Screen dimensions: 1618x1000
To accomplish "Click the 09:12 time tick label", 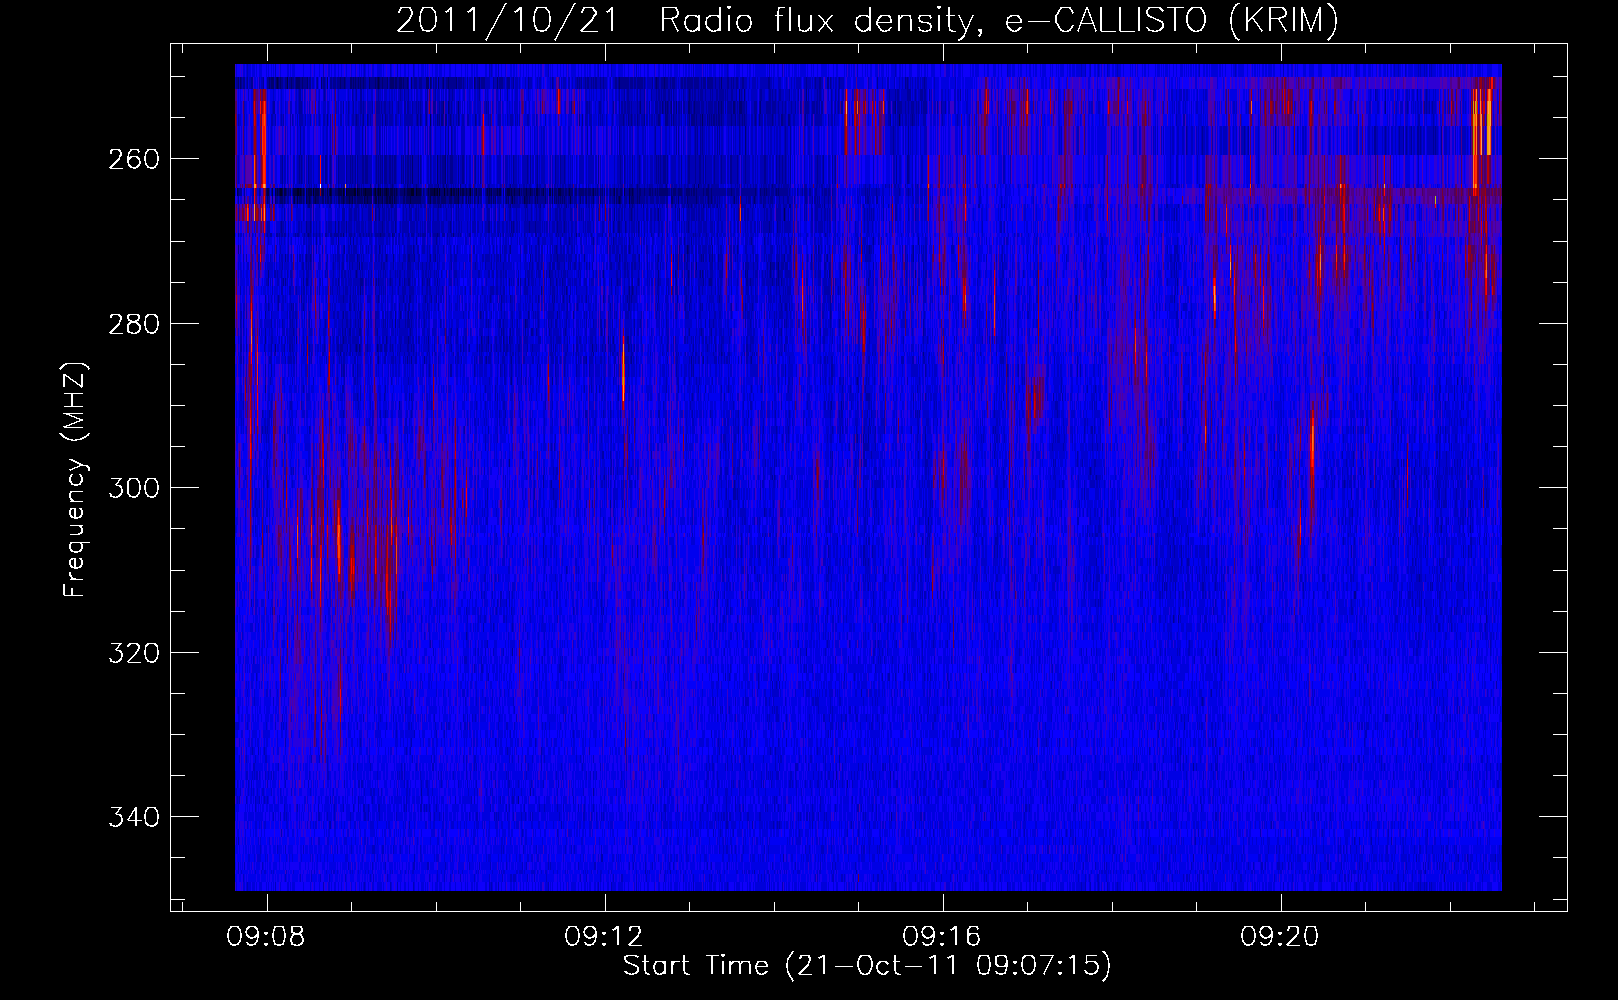I will pyautogui.click(x=604, y=937).
